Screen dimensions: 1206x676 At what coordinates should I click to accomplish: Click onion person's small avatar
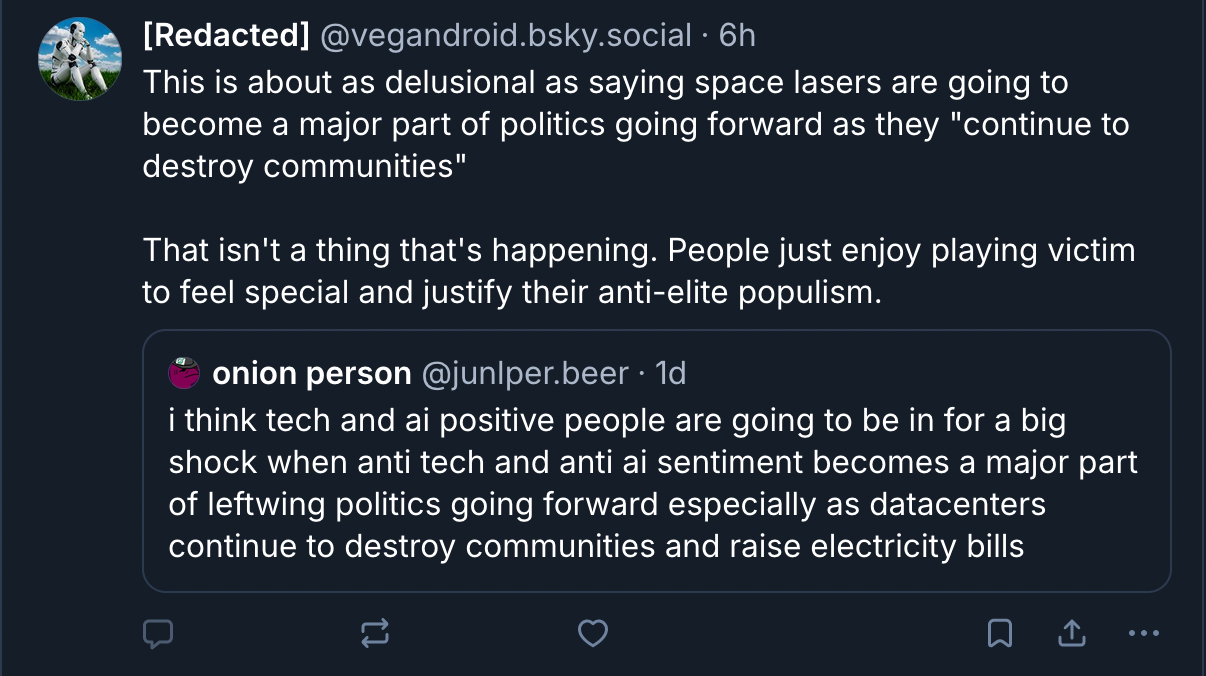click(185, 373)
